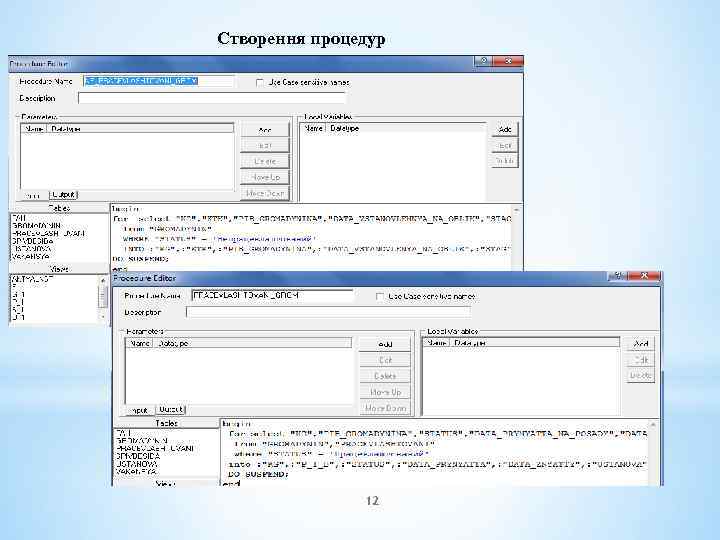The image size is (720, 540).
Task: Click the help icon in the back Procedure Editor title bar
Action: (484, 61)
